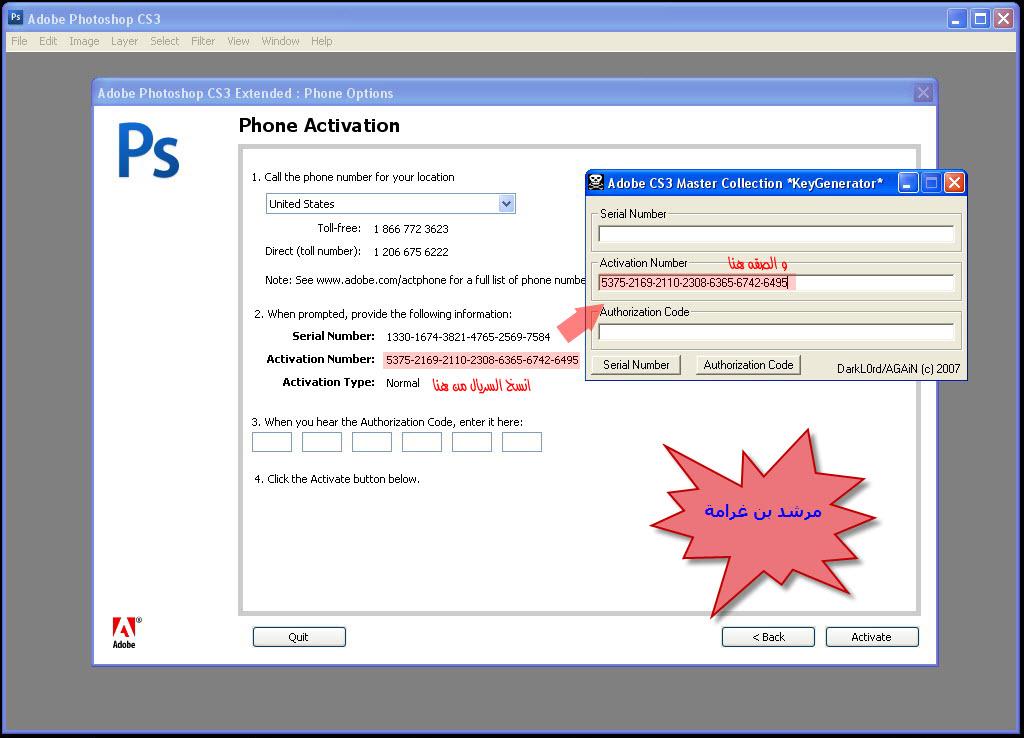
Task: Click the Phone Activation heading
Action: (319, 125)
